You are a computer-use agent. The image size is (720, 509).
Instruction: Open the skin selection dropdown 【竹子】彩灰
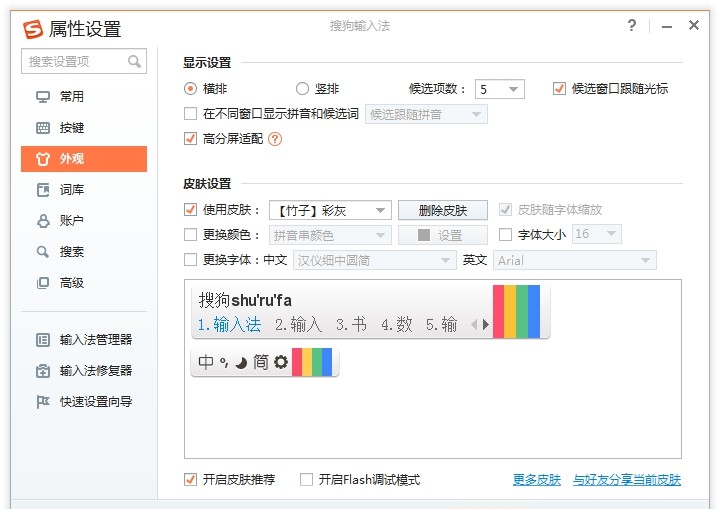(329, 210)
